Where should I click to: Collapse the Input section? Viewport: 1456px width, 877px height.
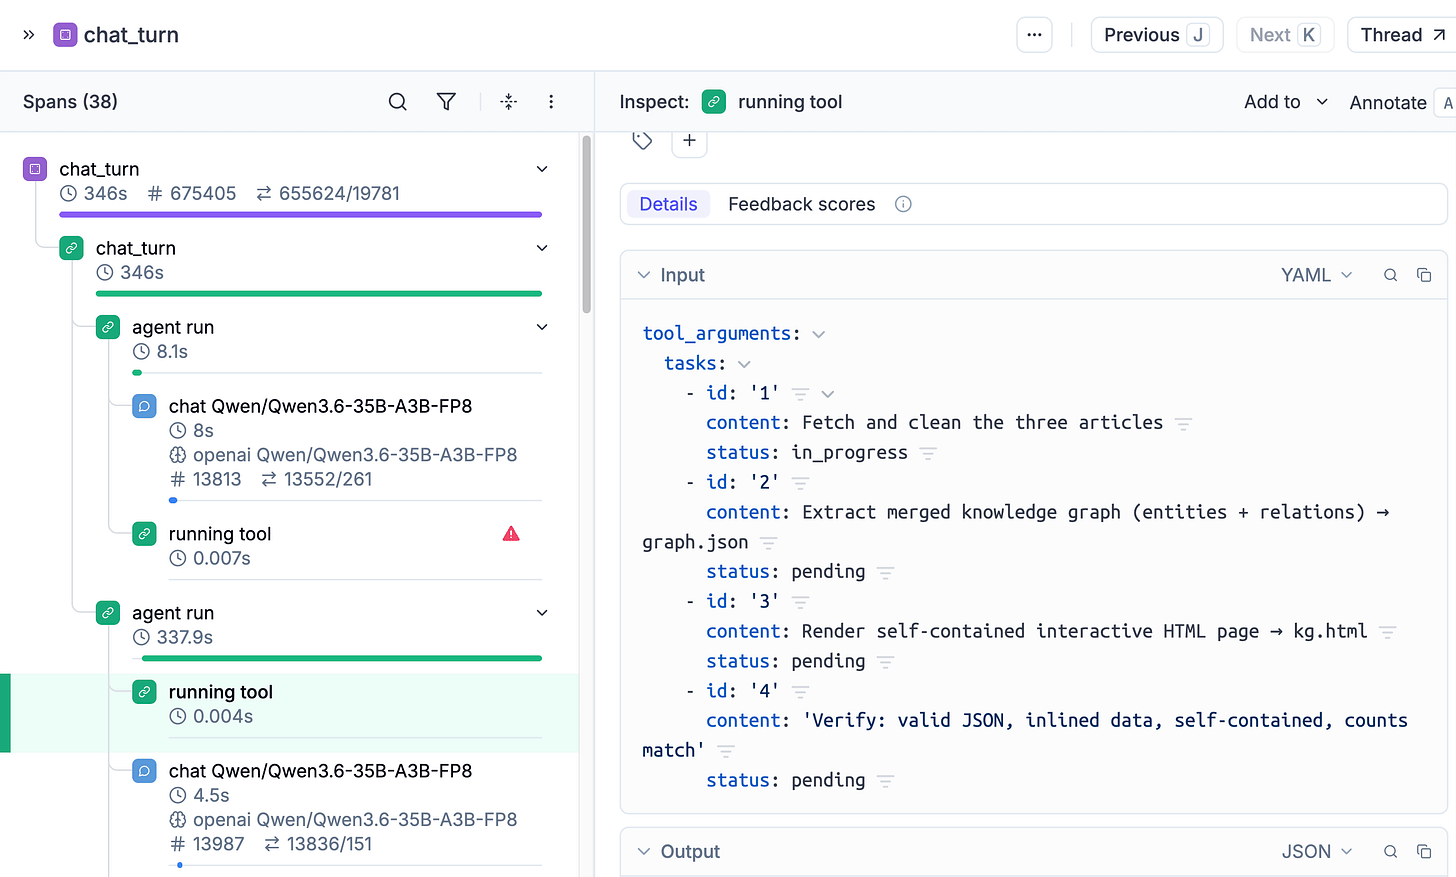644,275
